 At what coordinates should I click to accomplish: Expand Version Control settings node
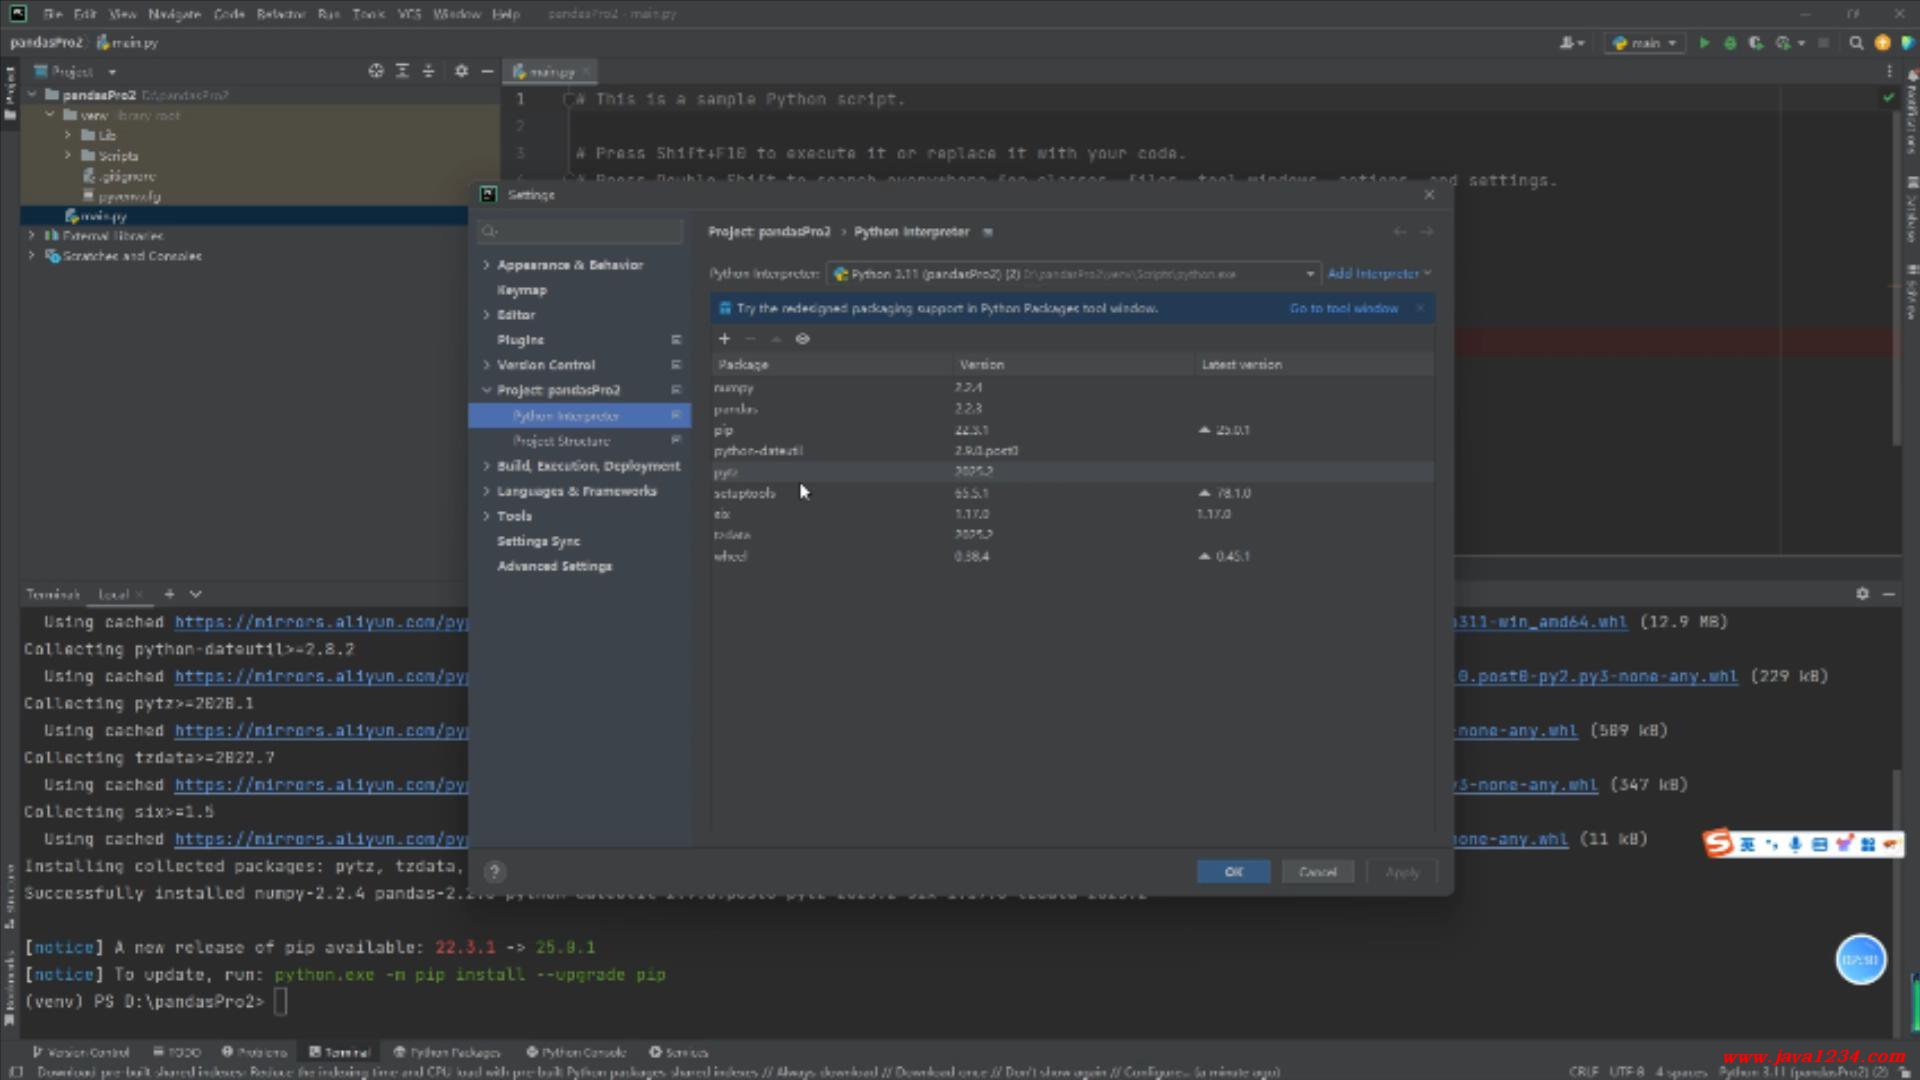tap(487, 365)
